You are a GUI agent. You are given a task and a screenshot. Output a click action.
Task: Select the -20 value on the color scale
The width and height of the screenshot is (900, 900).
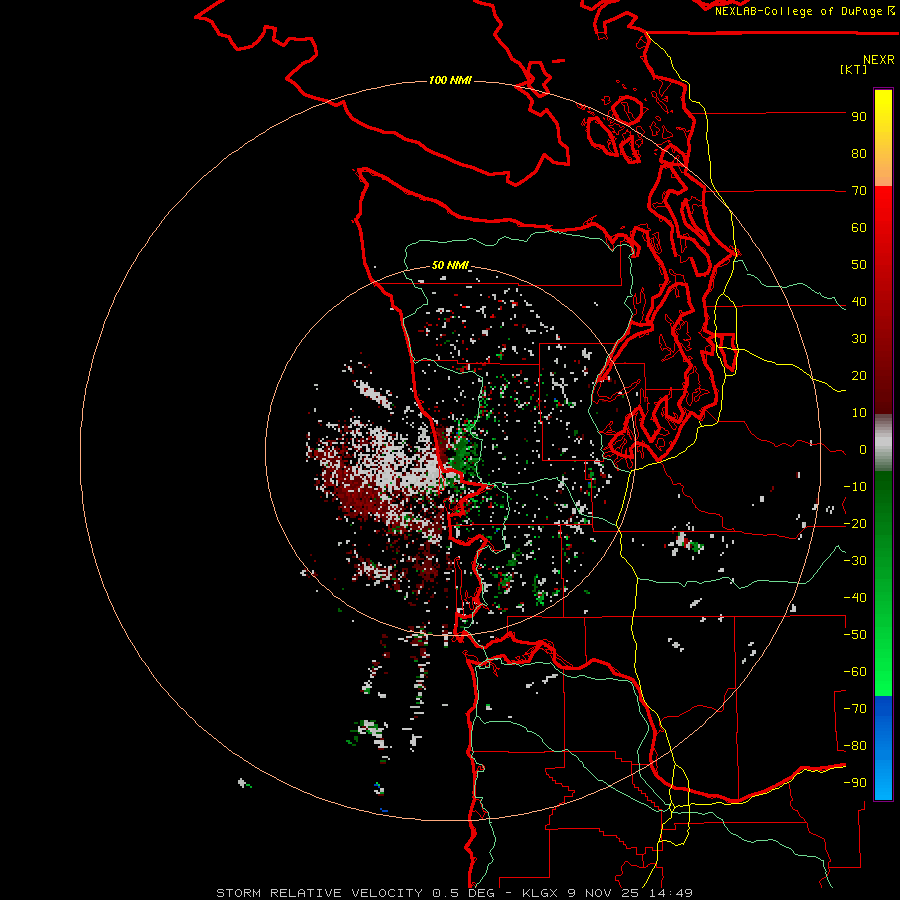pos(855,524)
